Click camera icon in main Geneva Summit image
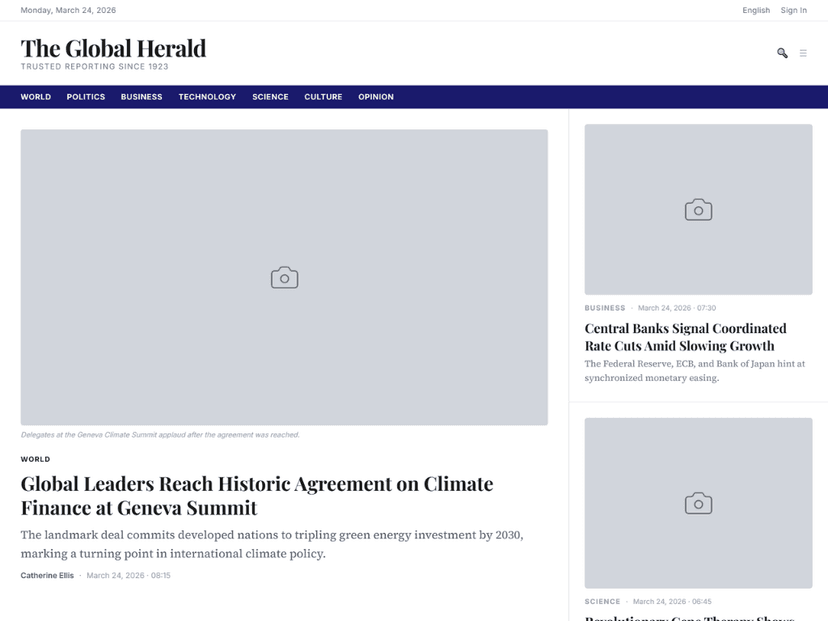The image size is (828, 621). pyautogui.click(x=284, y=278)
